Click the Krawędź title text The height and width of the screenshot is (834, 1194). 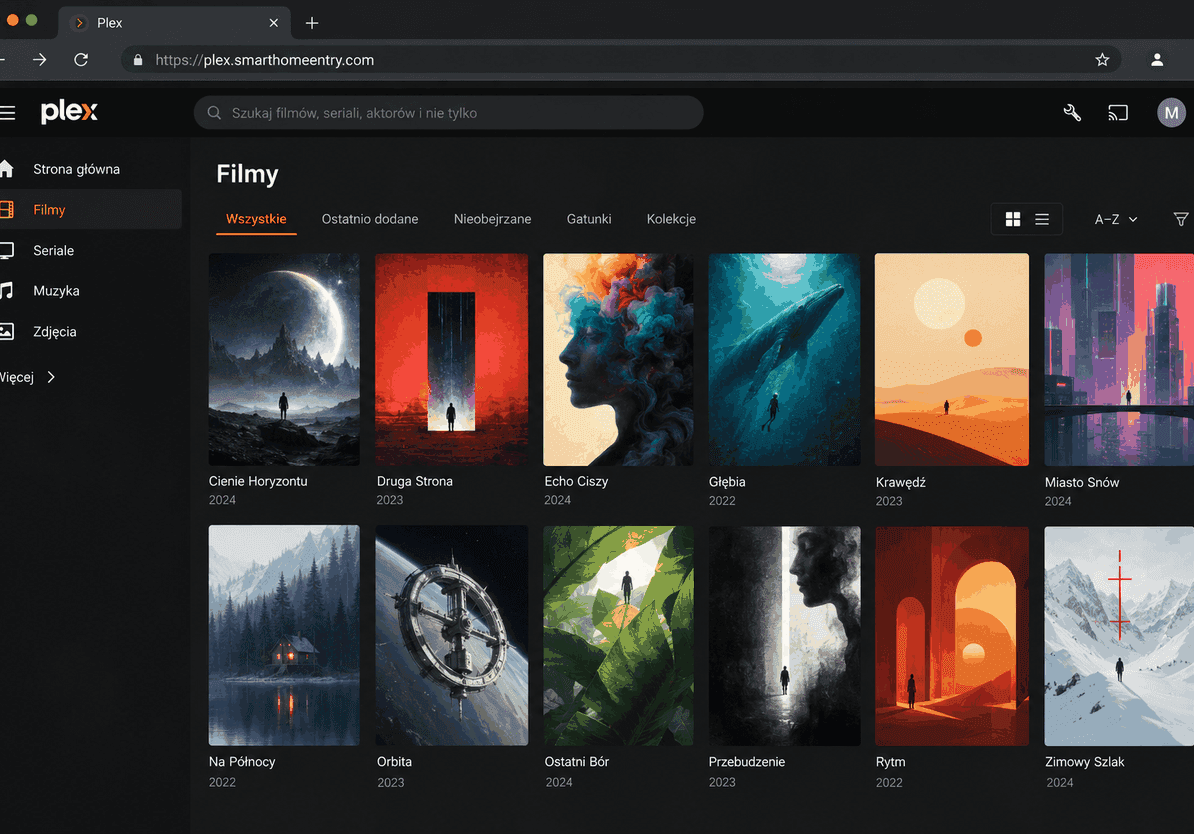901,482
